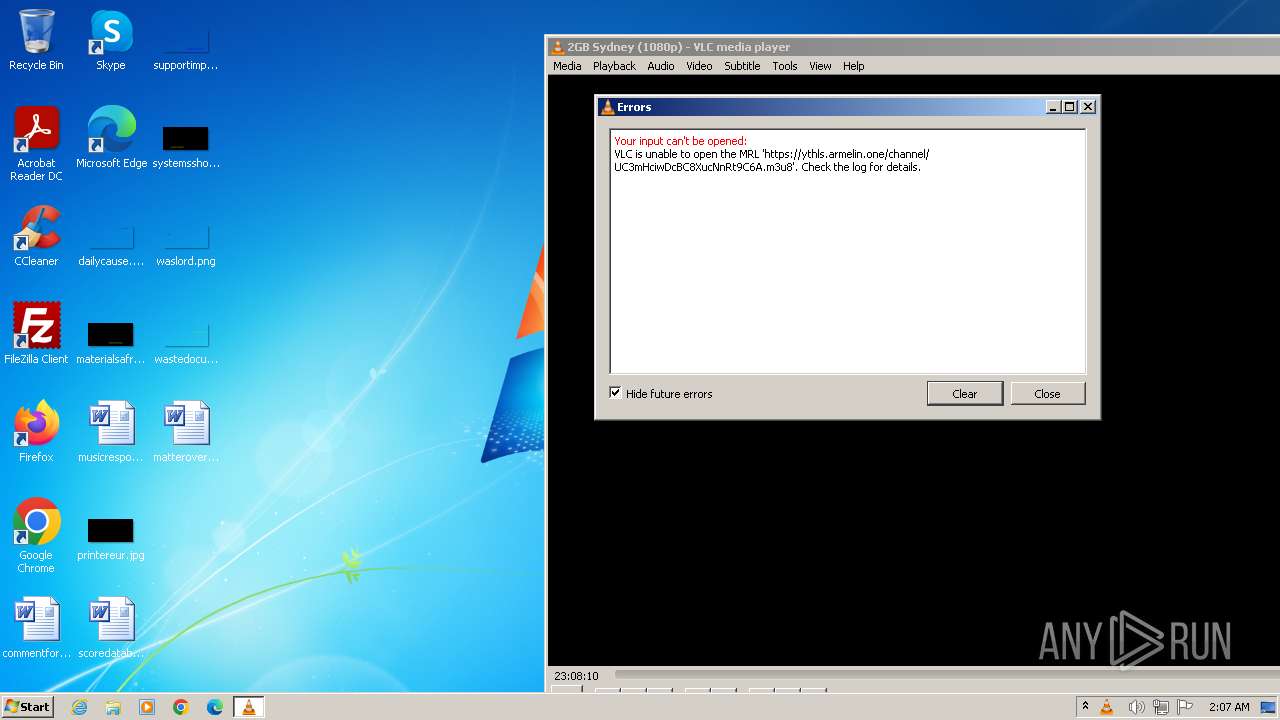This screenshot has height=720, width=1280.
Task: Show hidden tray icons arrow
Action: coord(1085,707)
